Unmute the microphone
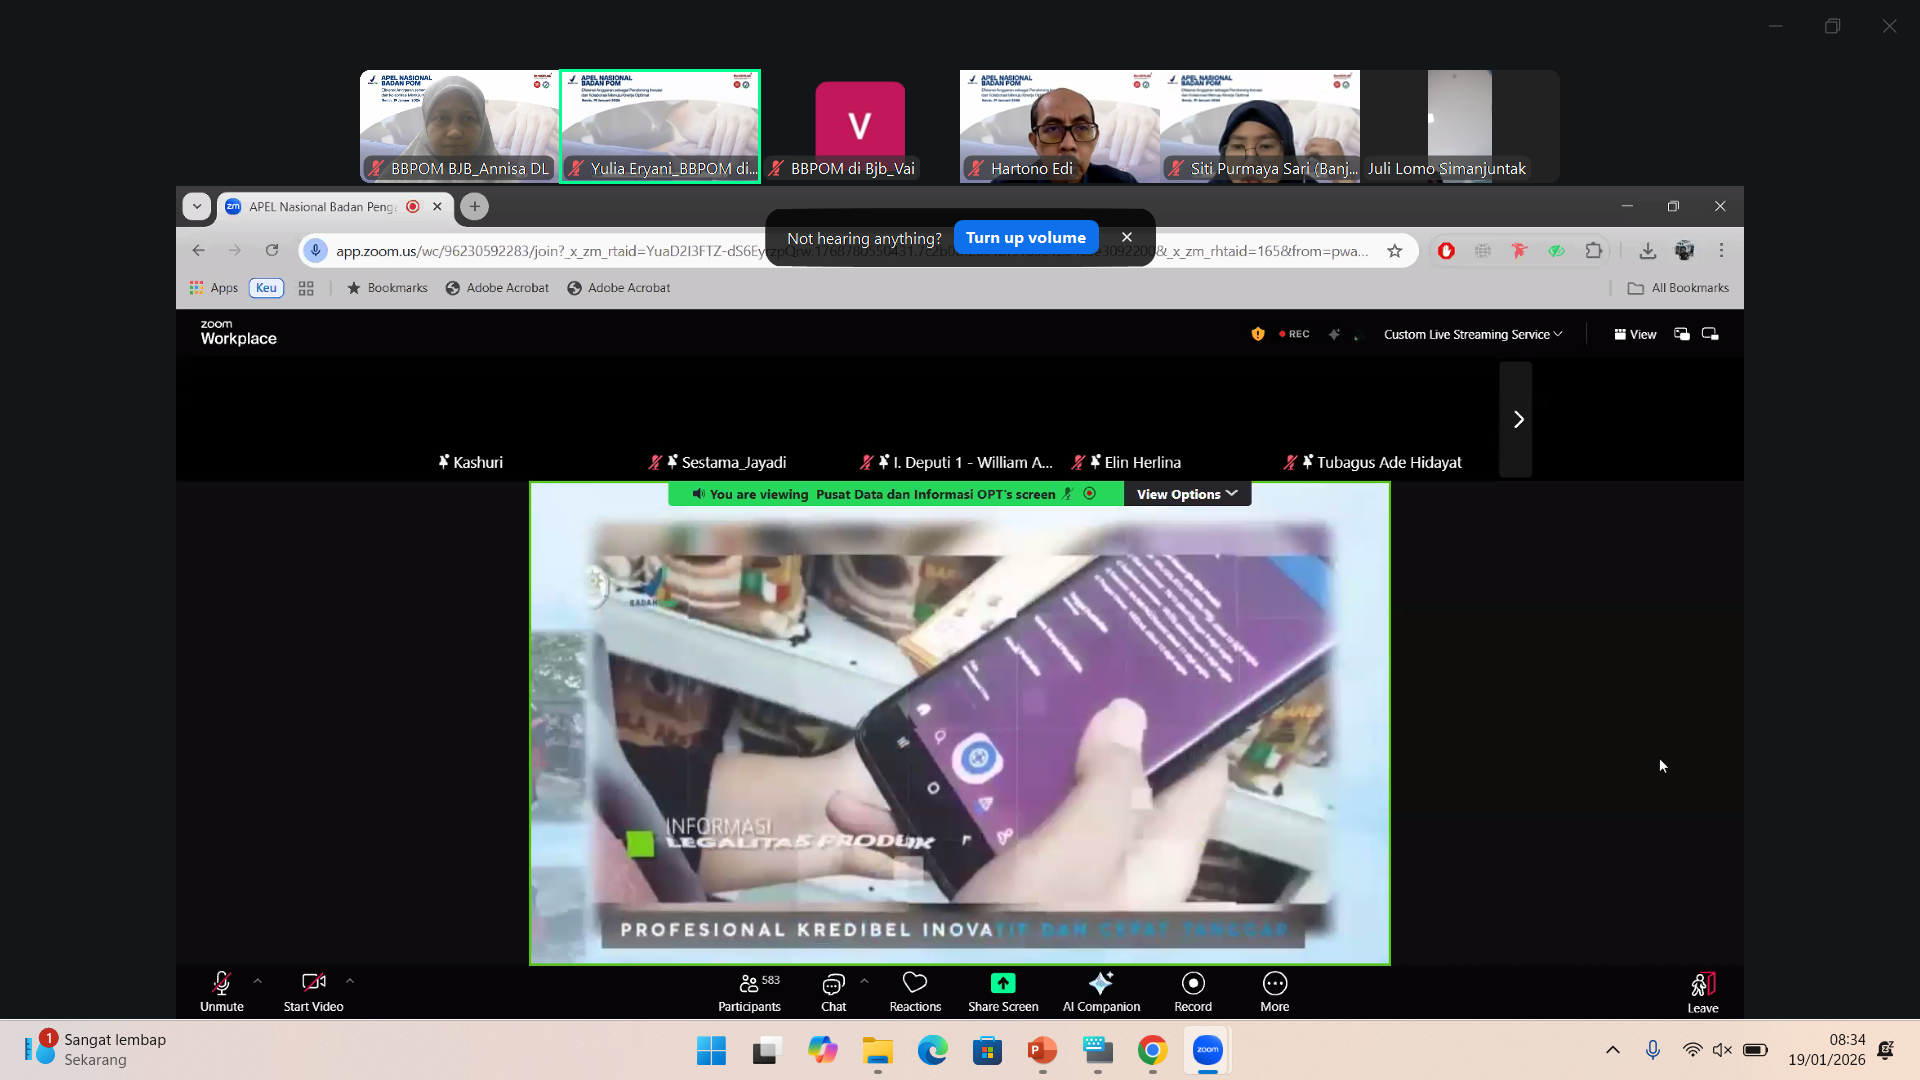This screenshot has width=1920, height=1080. point(221,992)
